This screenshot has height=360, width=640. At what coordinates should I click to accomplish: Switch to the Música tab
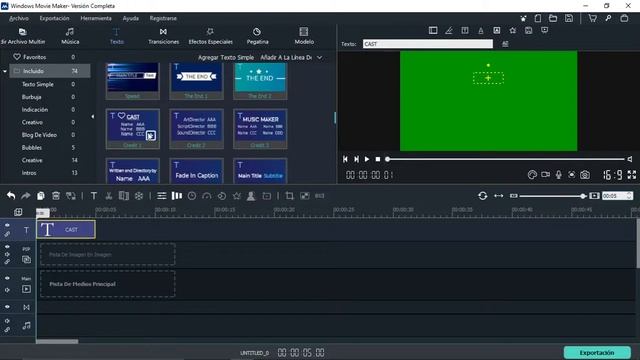pyautogui.click(x=70, y=36)
